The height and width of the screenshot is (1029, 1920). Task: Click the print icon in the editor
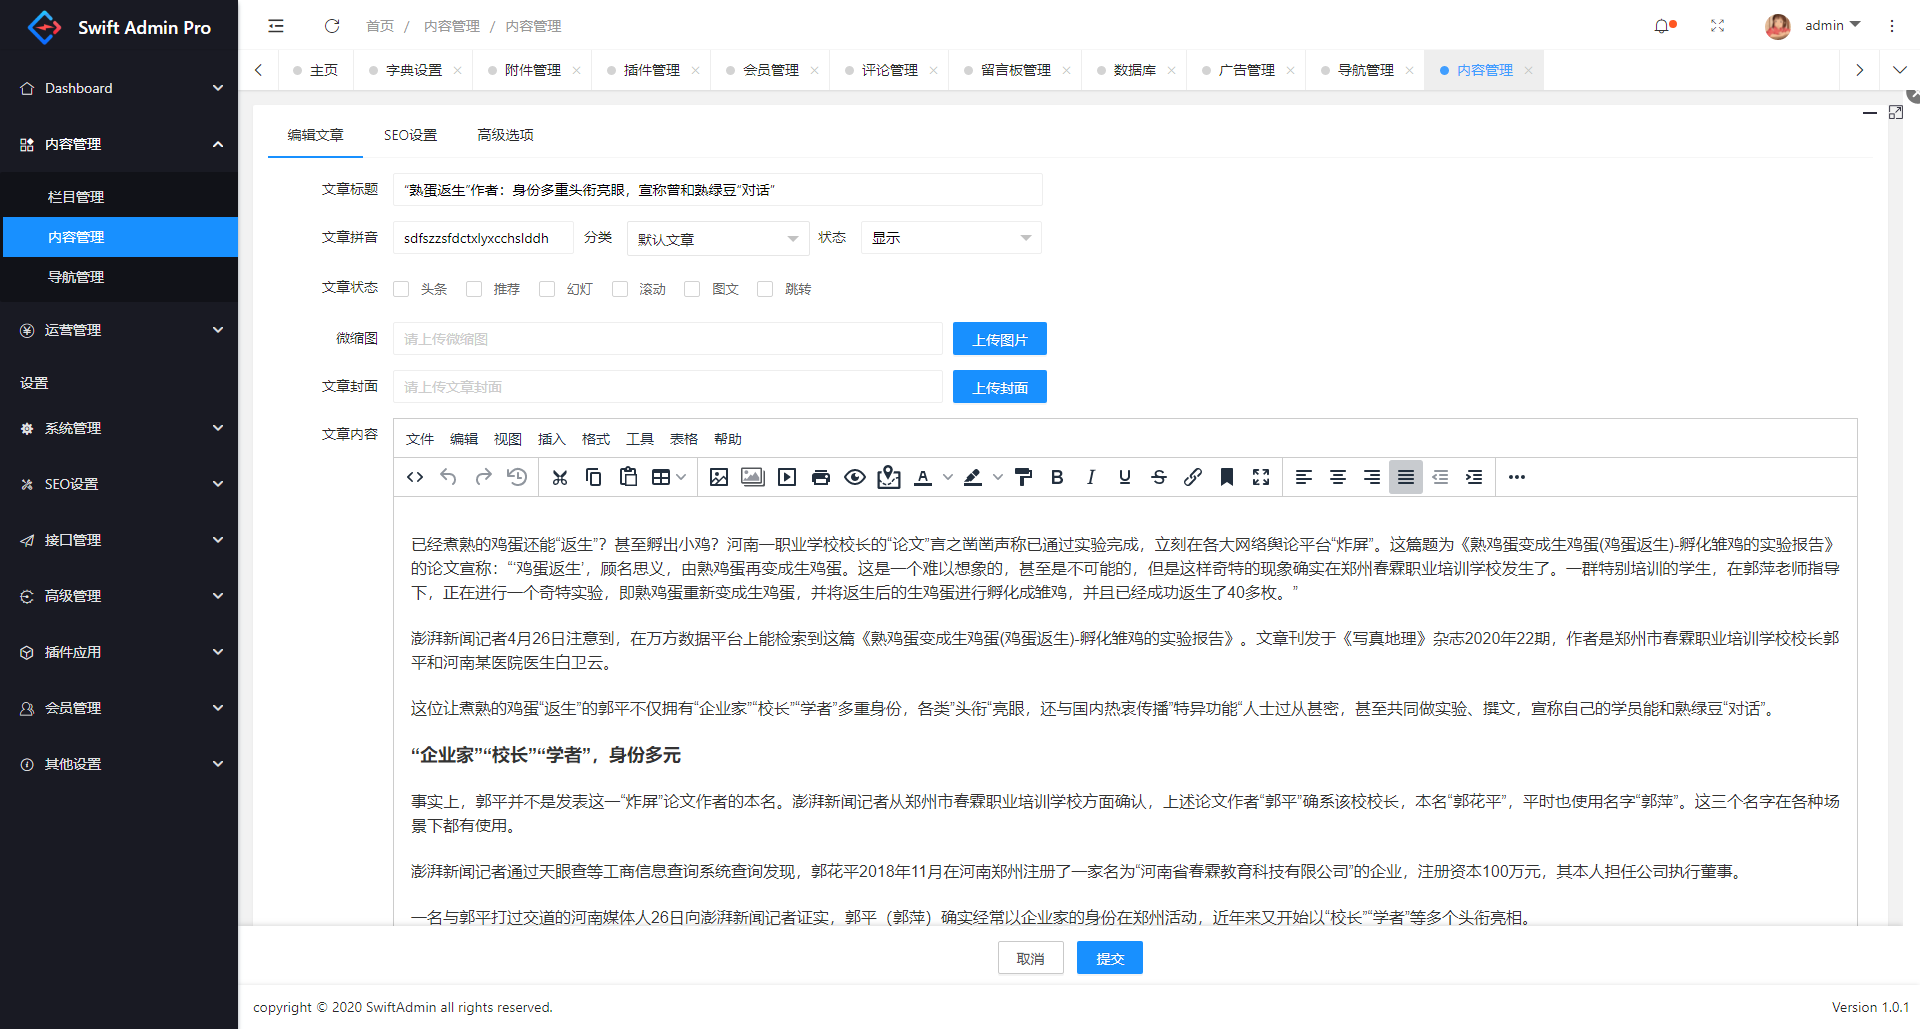(x=820, y=477)
